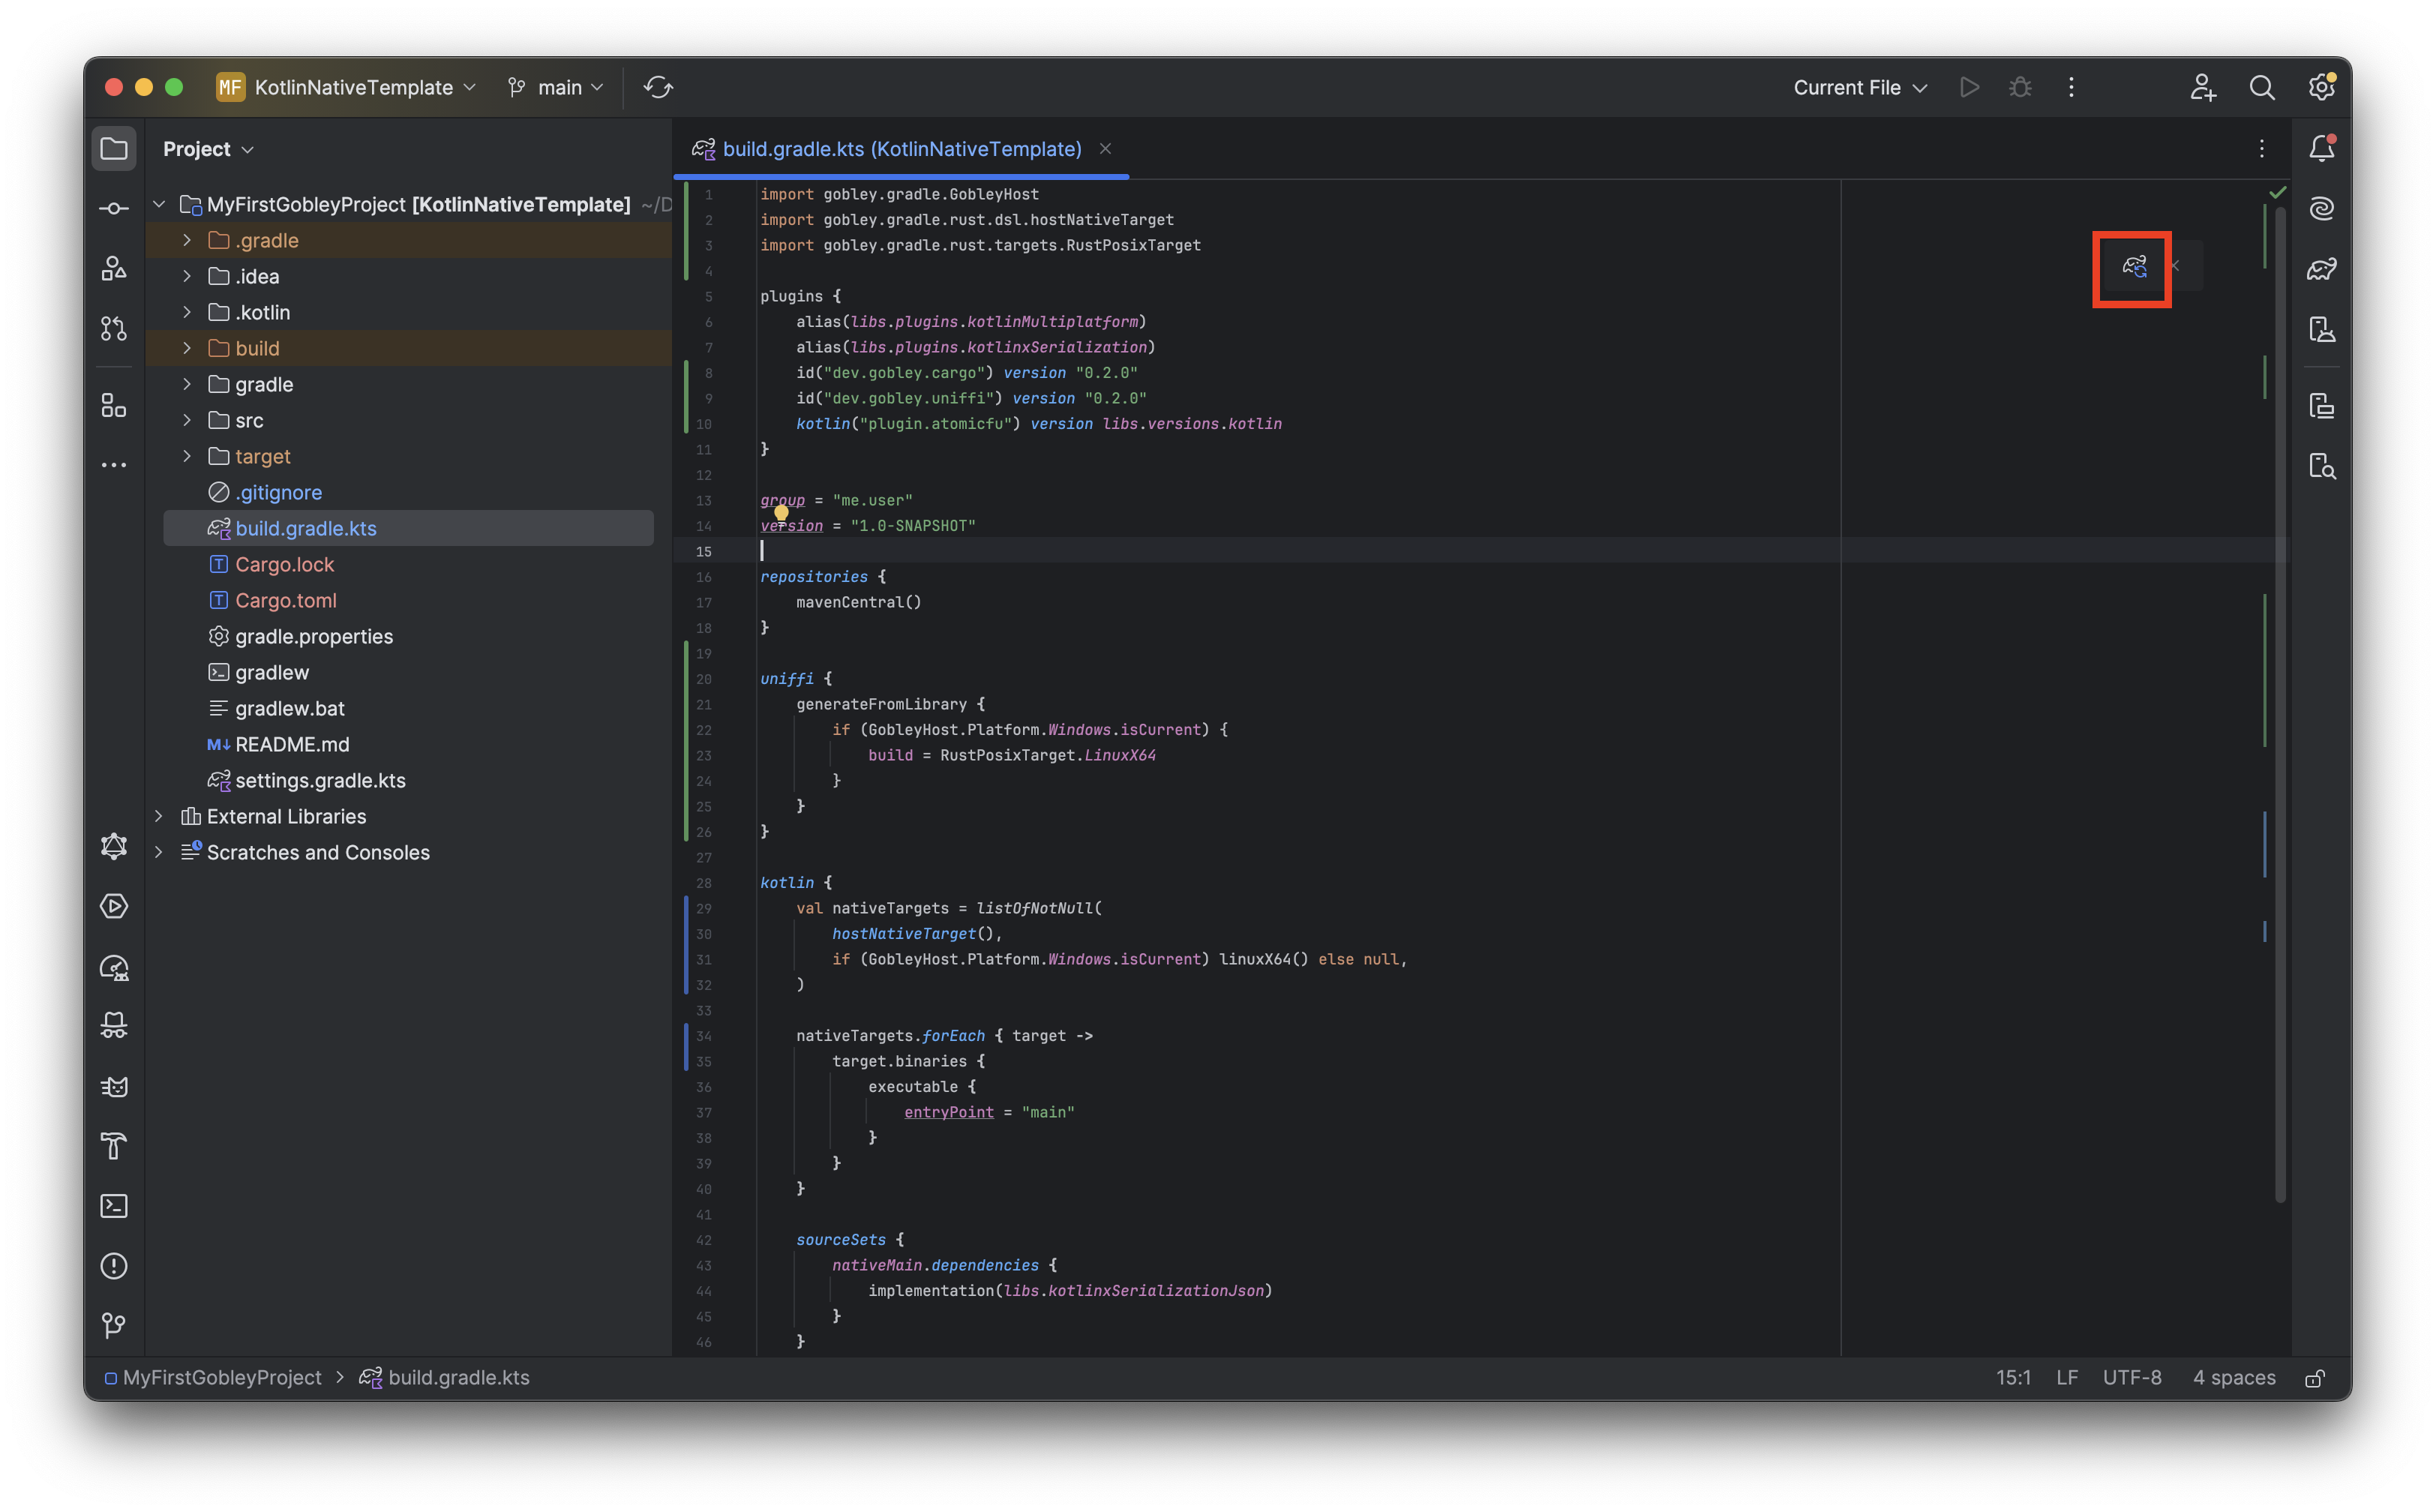Click the UTF-8 encoding in status bar
Viewport: 2436px width, 1512px height.
pyautogui.click(x=2131, y=1378)
